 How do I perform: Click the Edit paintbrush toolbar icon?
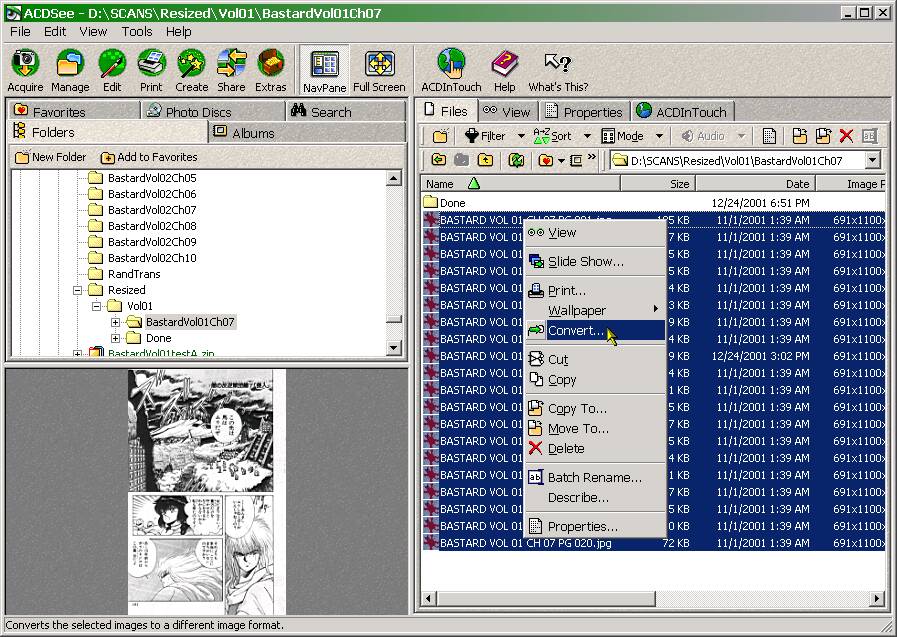click(112, 70)
